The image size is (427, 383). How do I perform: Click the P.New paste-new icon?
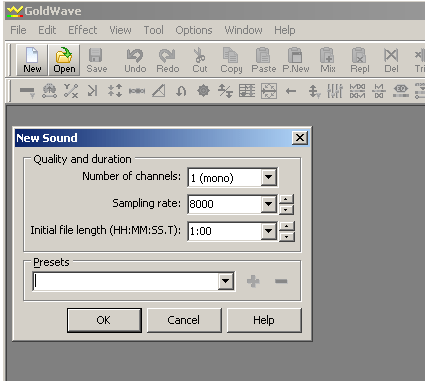(x=295, y=60)
